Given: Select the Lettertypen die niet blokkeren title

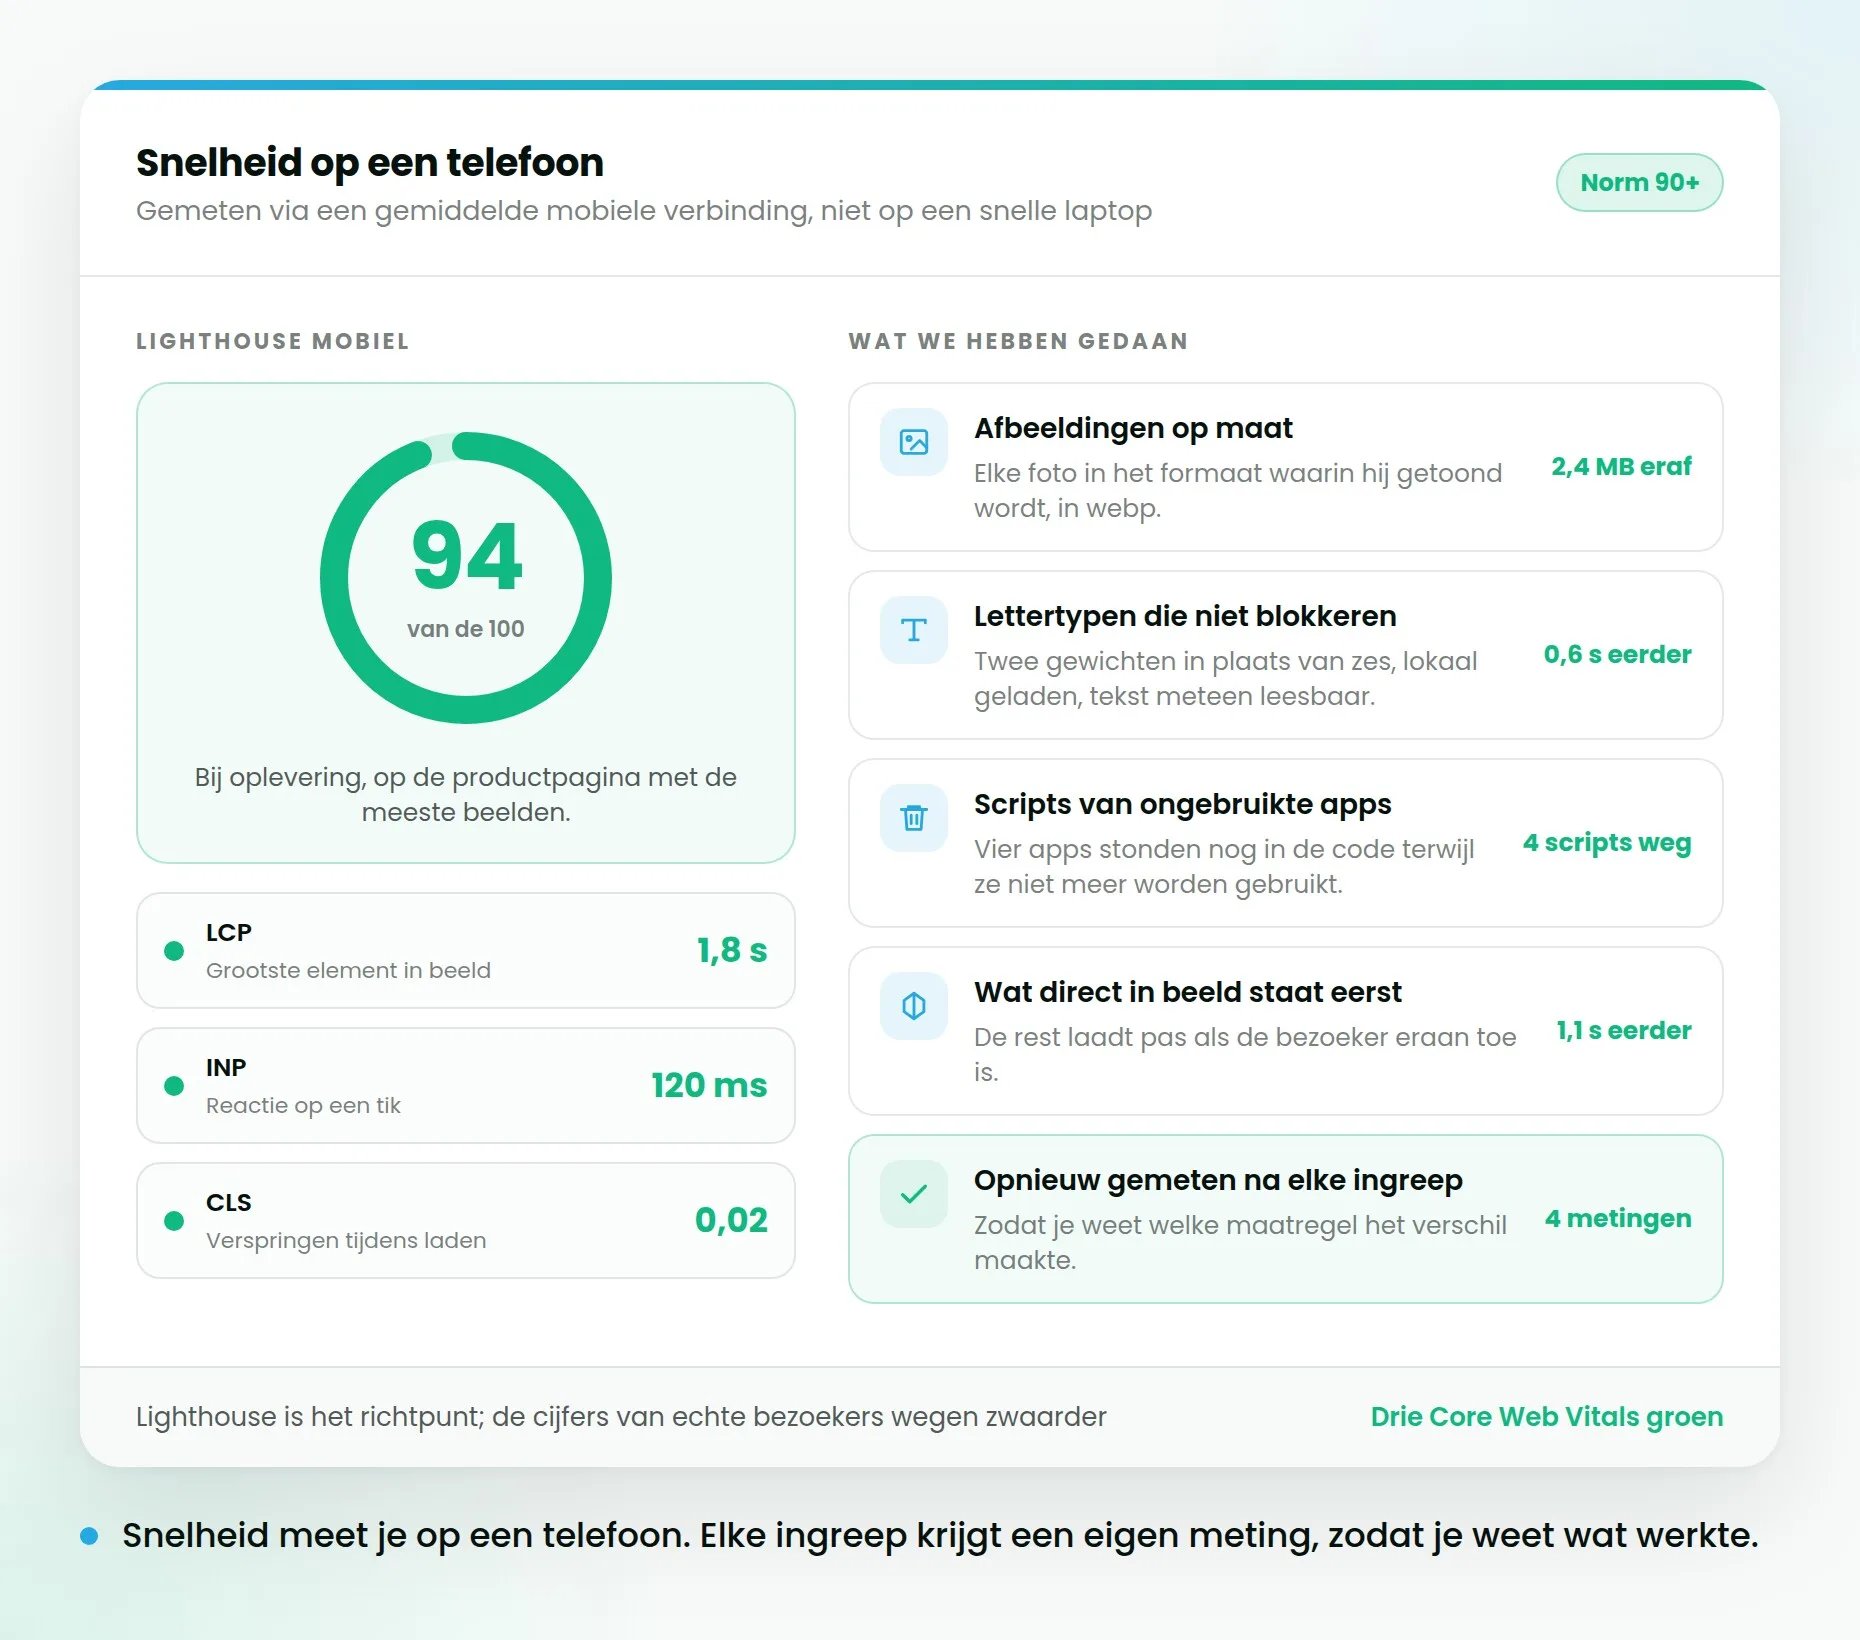Looking at the screenshot, I should point(1185,616).
